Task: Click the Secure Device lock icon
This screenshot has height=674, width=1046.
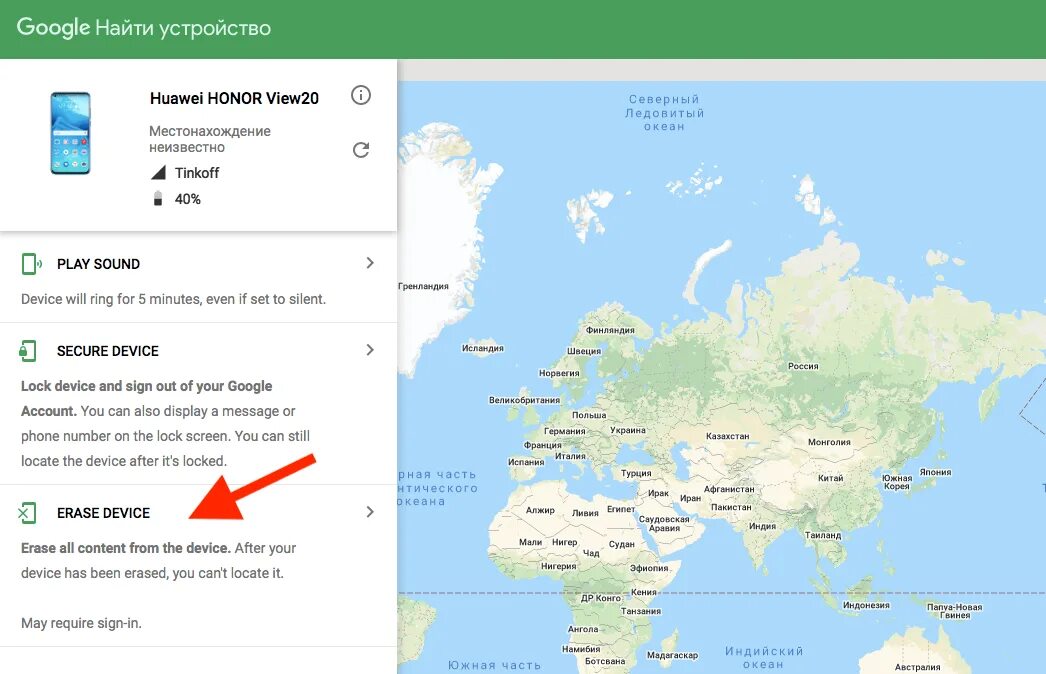Action: coord(28,351)
